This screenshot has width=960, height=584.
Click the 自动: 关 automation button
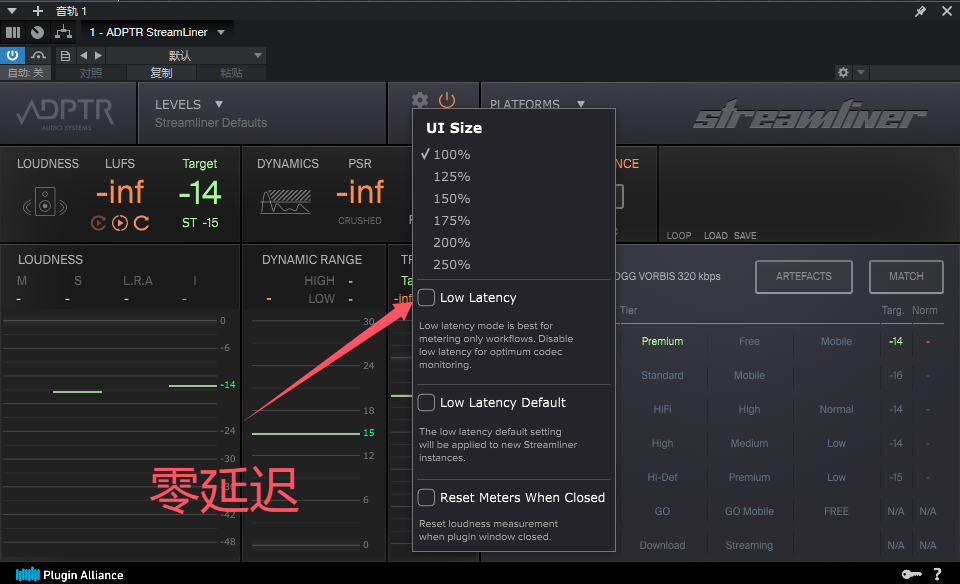pyautogui.click(x=26, y=73)
